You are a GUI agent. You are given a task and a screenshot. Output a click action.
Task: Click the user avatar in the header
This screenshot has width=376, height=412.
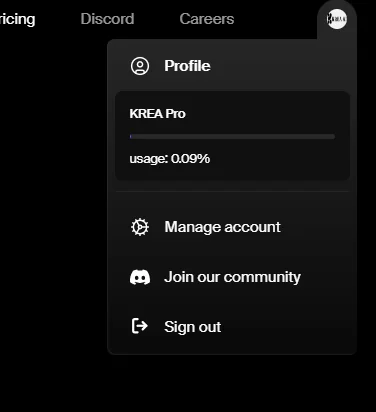tap(337, 19)
